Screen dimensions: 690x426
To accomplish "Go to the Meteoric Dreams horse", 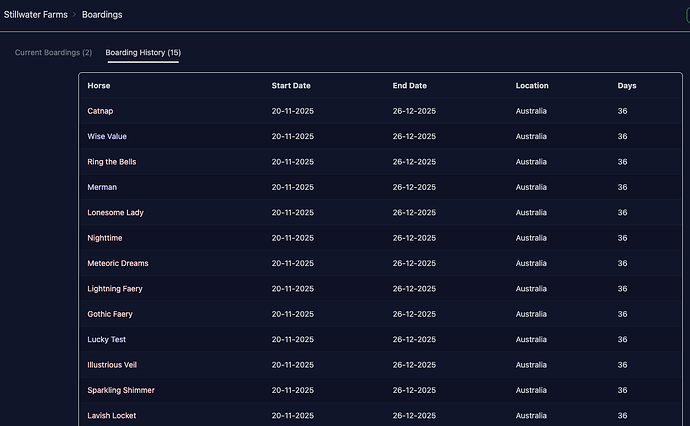I will coord(118,263).
